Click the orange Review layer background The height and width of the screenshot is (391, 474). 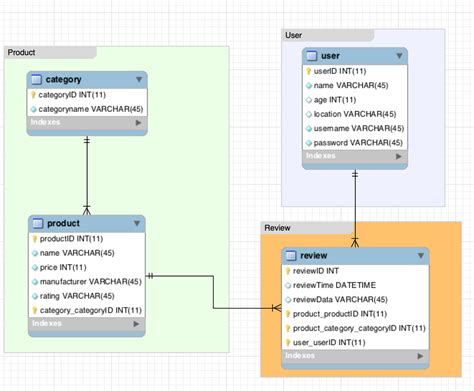pos(445,300)
